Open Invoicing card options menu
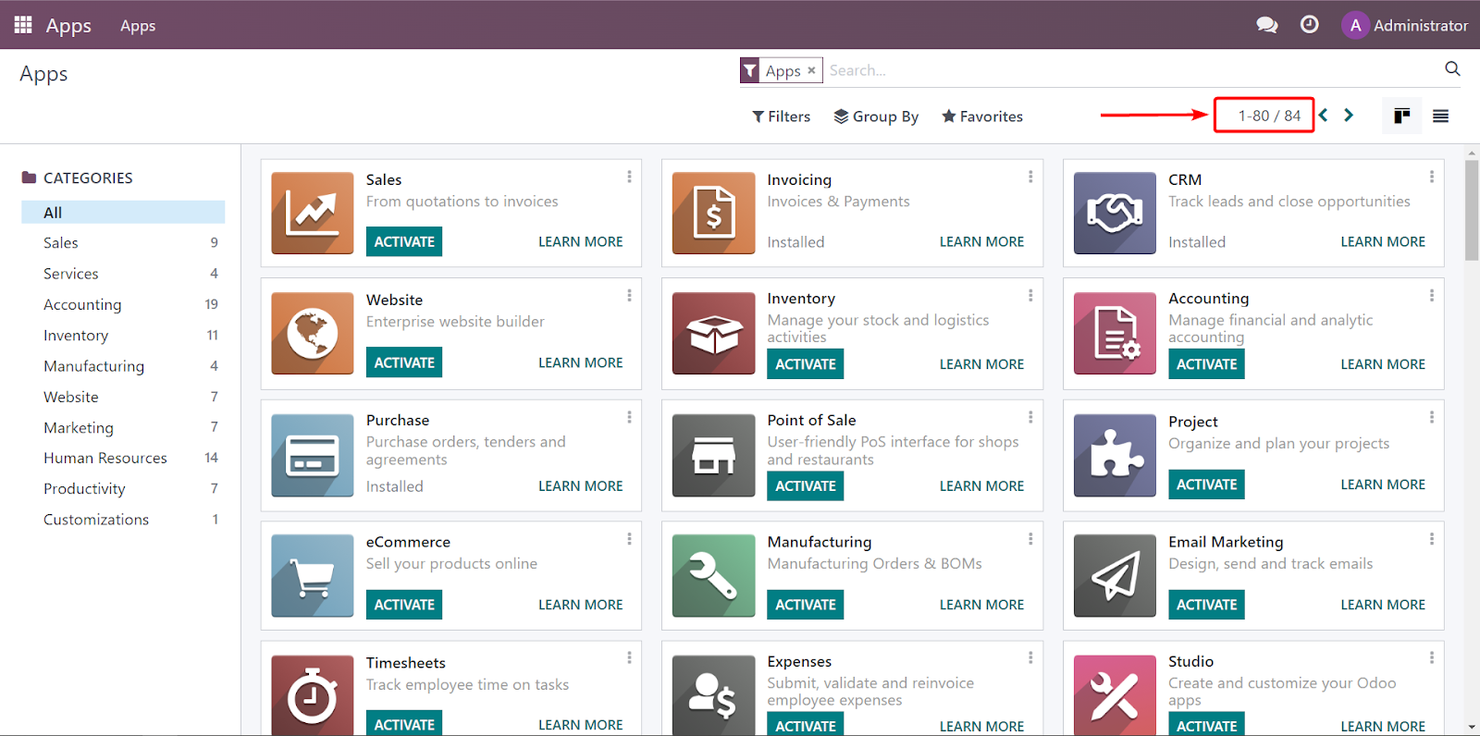 click(1030, 177)
